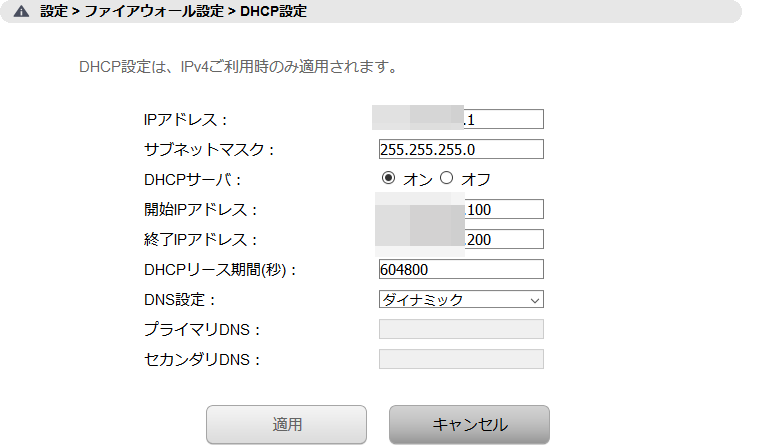Image resolution: width=758 pixels, height=447 pixels.
Task: Click the DHCP設定 breadcrumb item
Action: (274, 11)
